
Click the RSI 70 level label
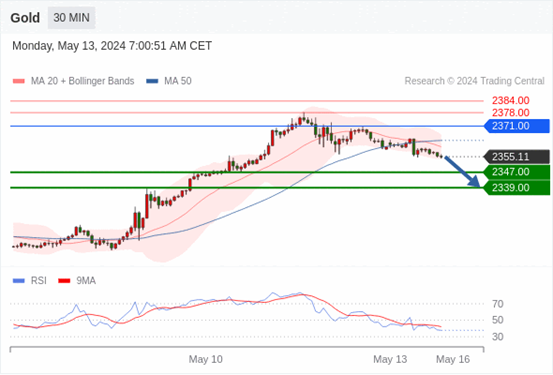[x=498, y=304]
